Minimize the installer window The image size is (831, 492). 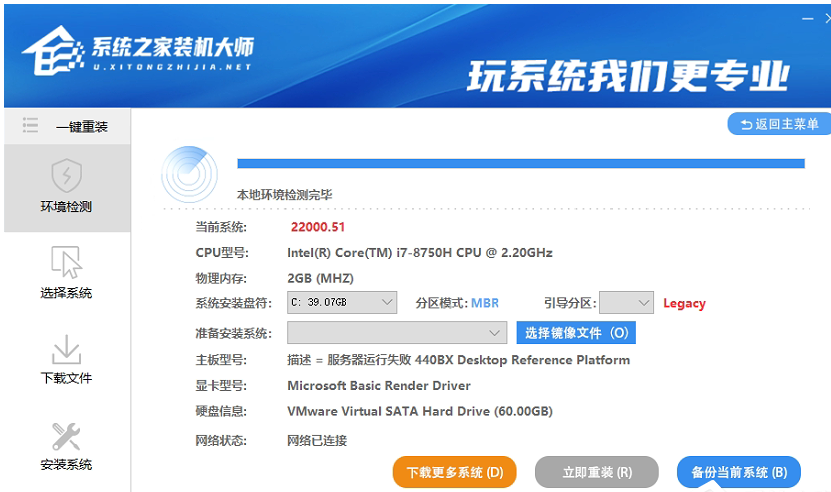pos(808,19)
